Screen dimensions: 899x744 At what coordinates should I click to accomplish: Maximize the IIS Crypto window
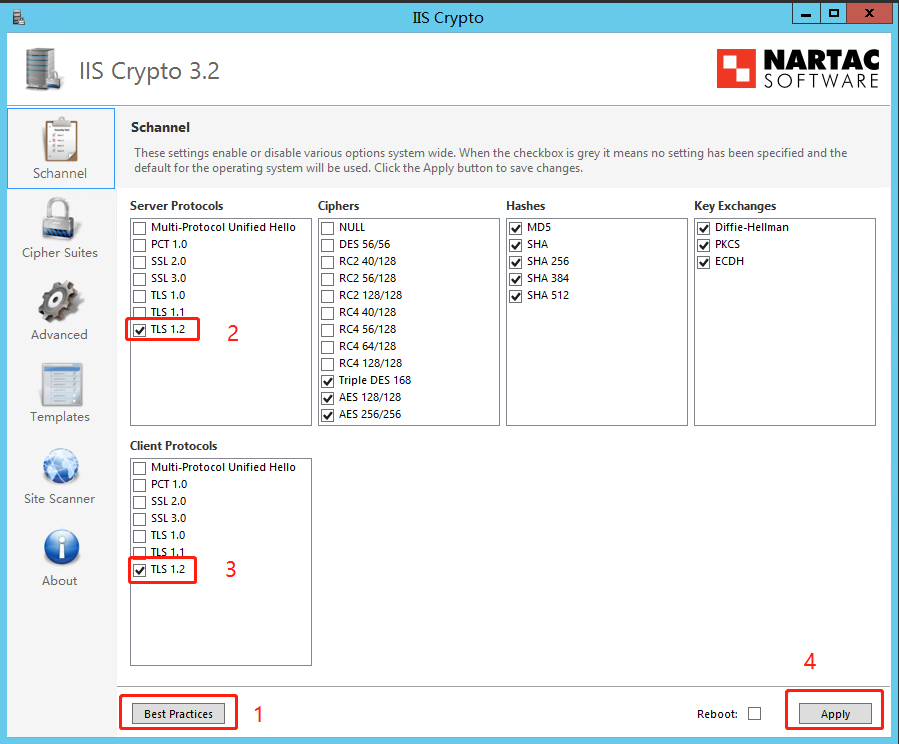(833, 13)
